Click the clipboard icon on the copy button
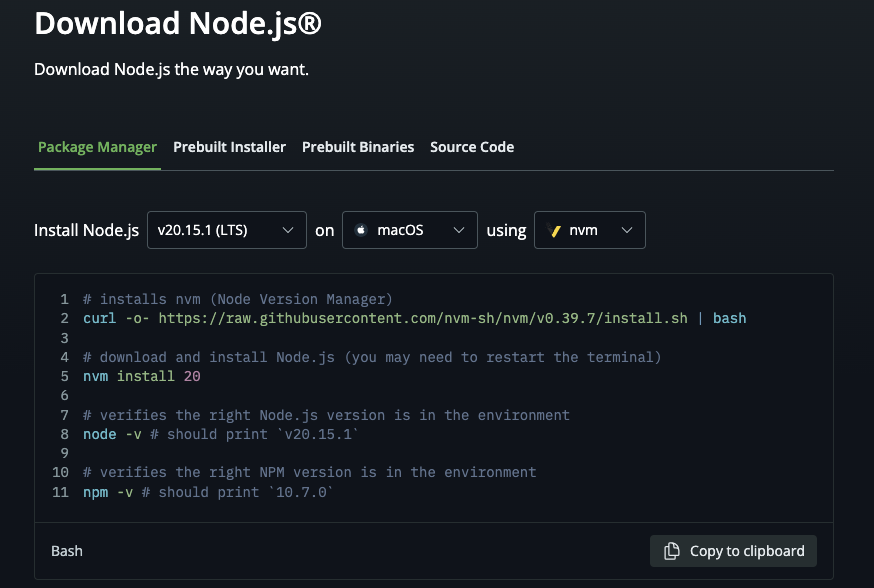This screenshot has height=588, width=874. pyautogui.click(x=672, y=551)
